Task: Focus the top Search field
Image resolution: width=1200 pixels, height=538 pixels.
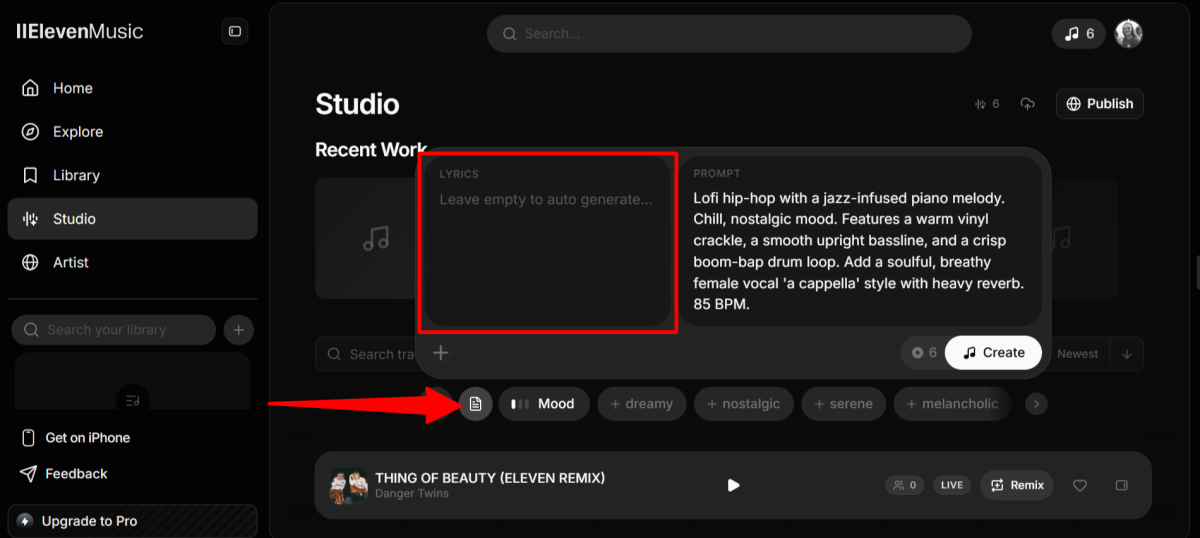Action: click(729, 34)
